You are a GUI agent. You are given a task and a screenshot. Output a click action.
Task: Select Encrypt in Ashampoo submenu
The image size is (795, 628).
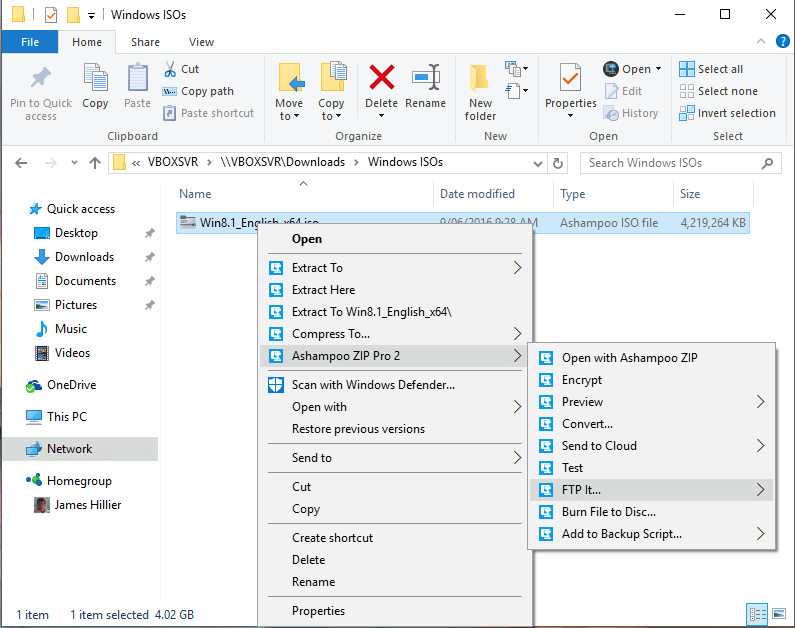582,380
